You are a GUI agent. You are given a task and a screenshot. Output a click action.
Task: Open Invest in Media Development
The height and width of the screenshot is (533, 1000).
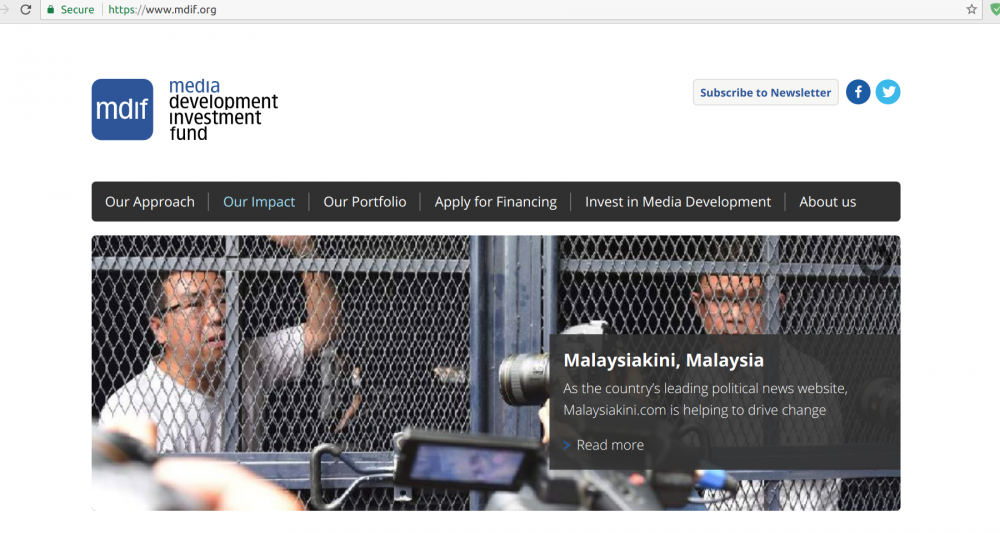click(678, 201)
